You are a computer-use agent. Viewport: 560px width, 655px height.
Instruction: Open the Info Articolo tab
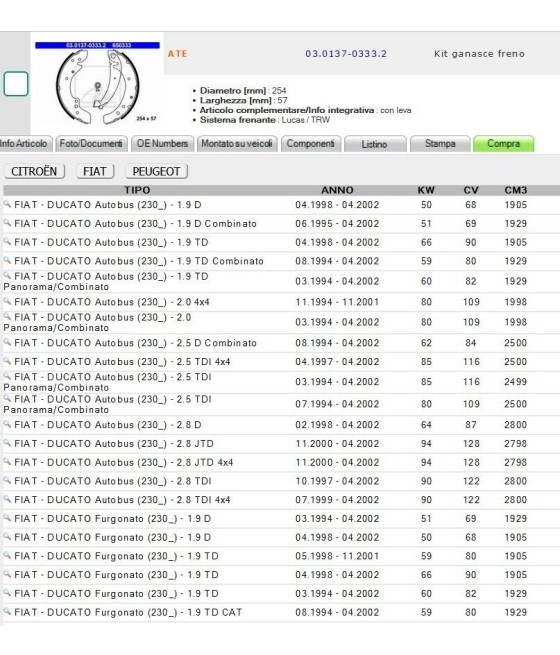coord(25,143)
